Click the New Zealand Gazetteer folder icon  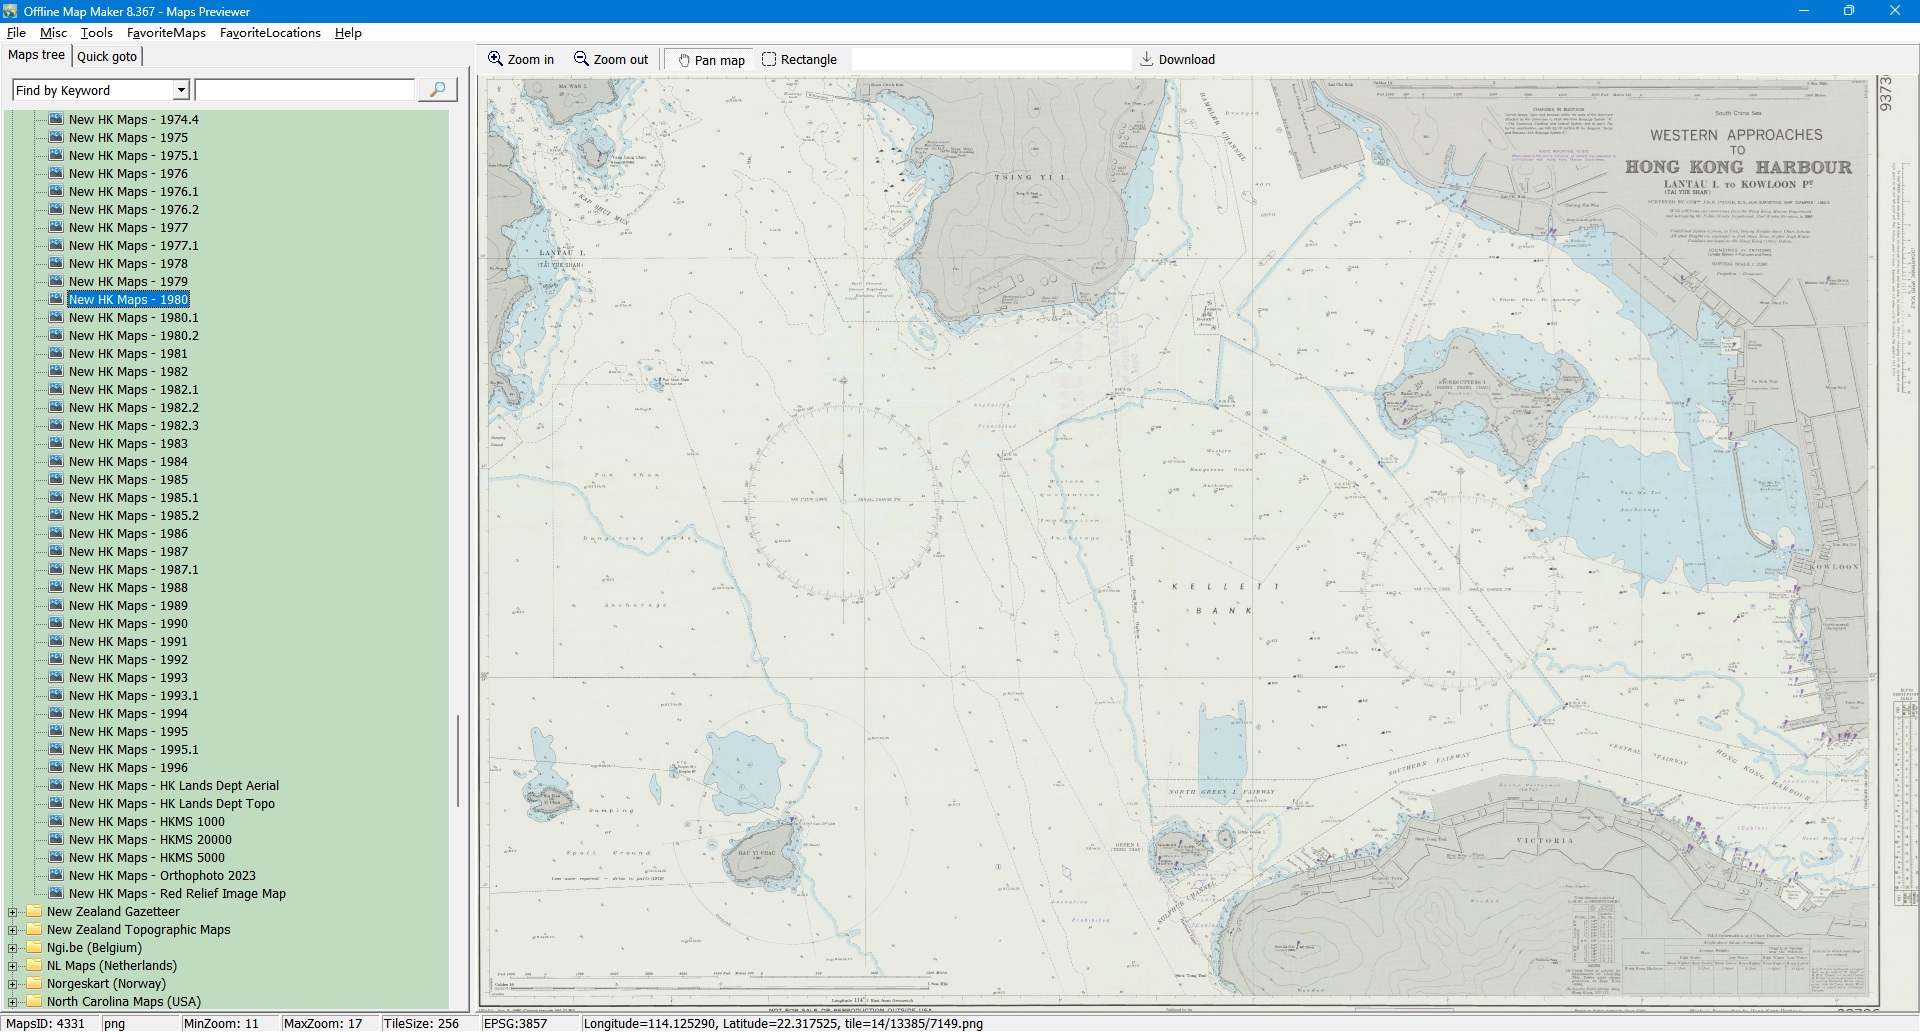34,912
